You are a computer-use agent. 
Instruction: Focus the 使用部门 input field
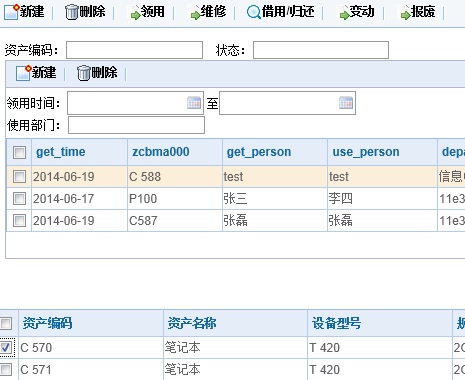pos(136,125)
